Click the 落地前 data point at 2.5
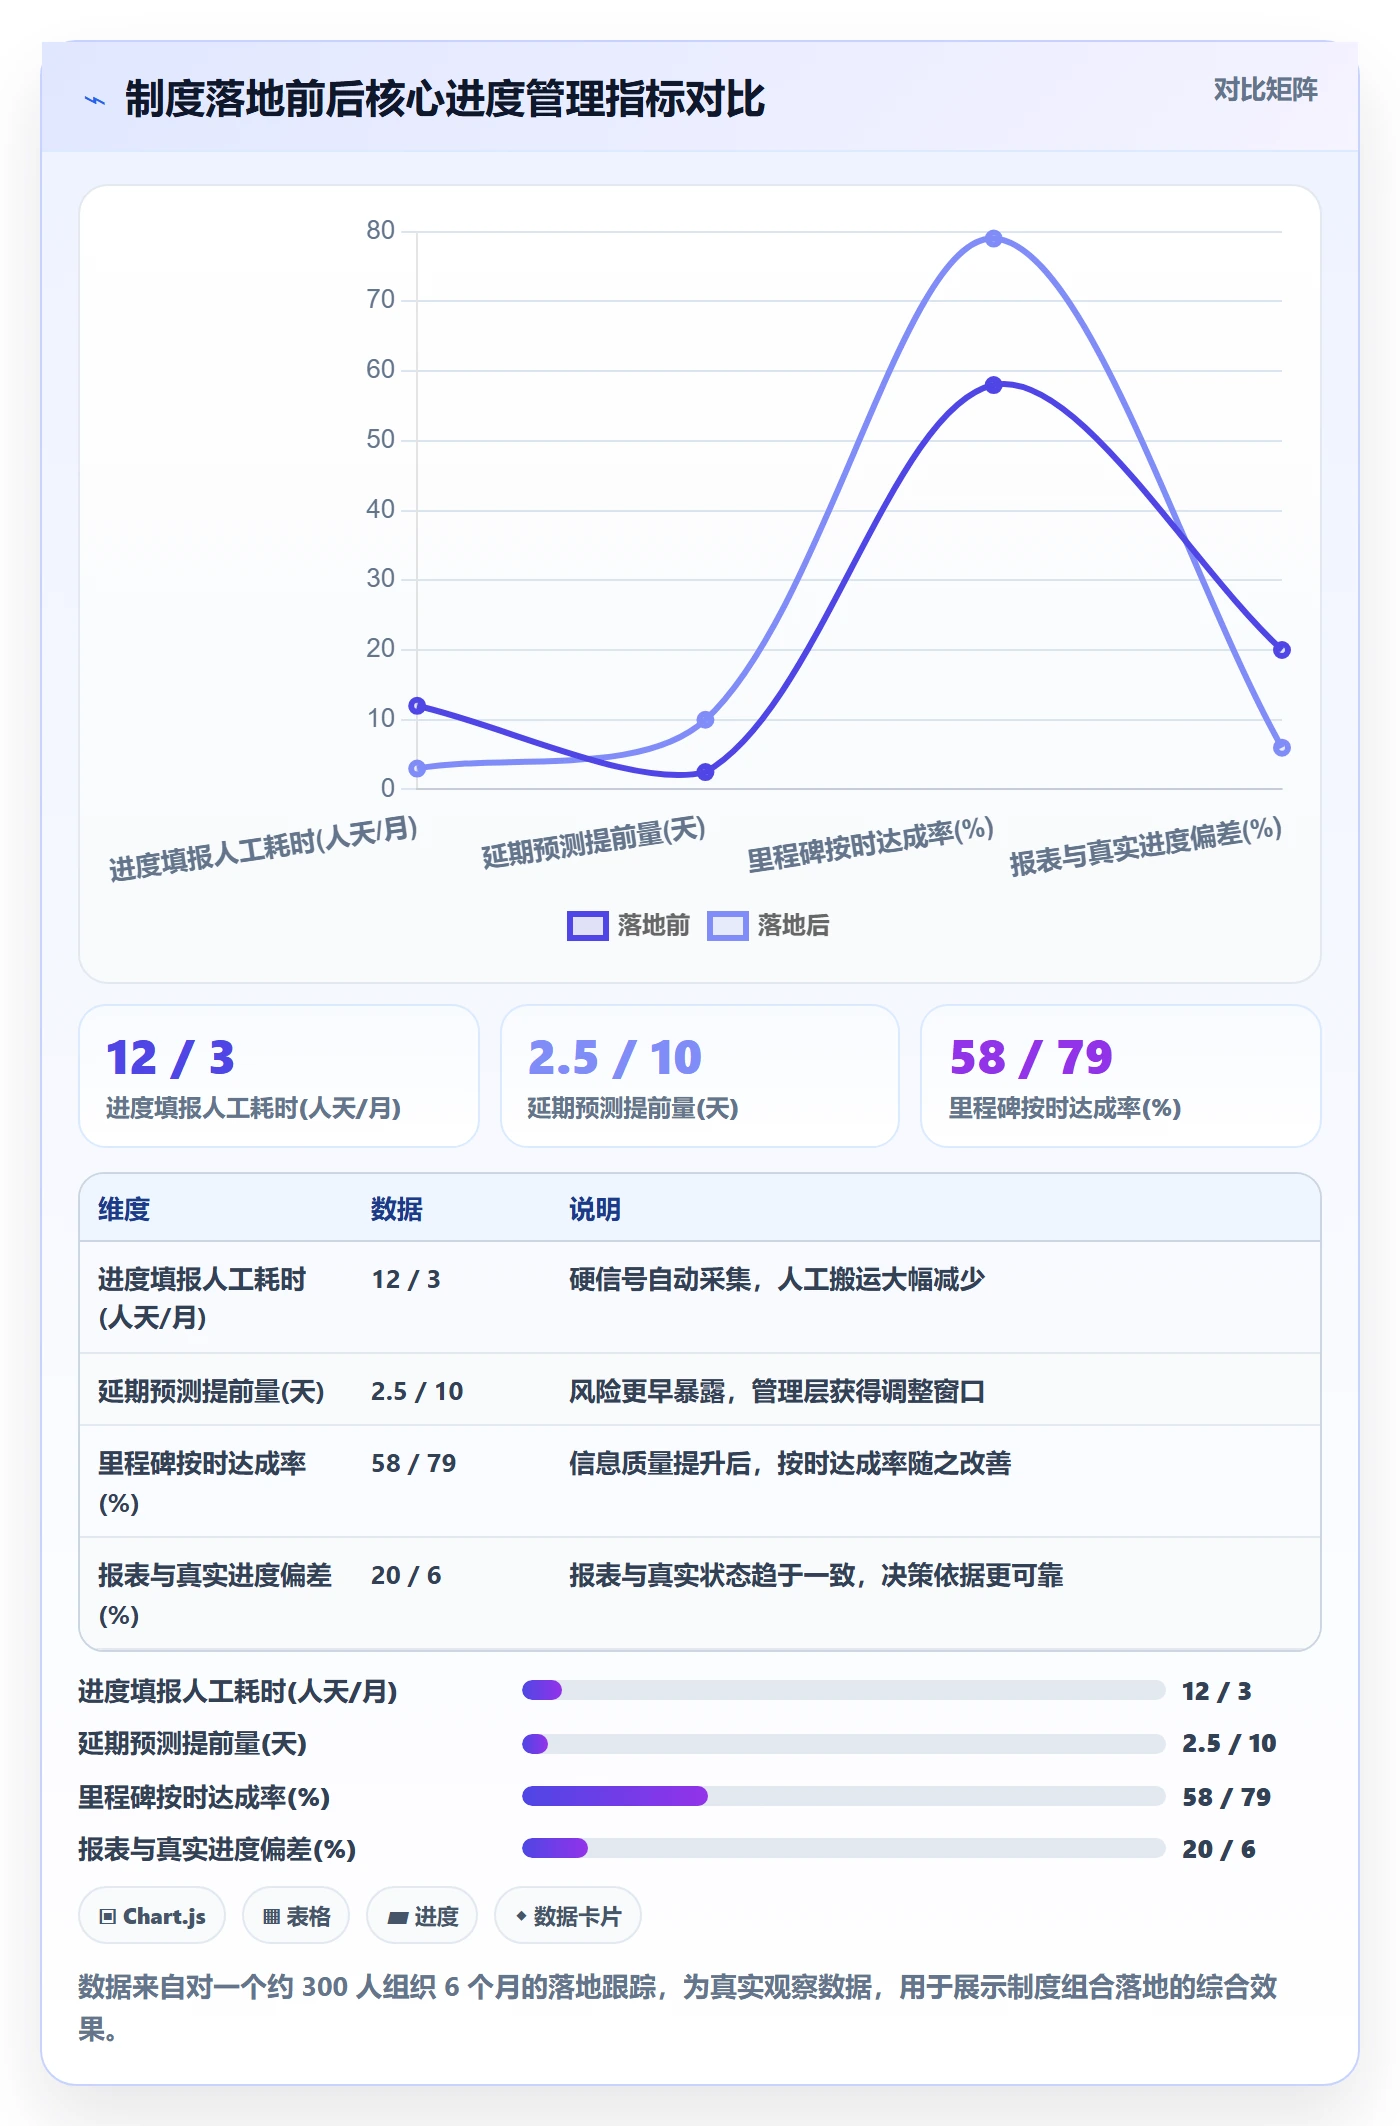 coord(705,772)
